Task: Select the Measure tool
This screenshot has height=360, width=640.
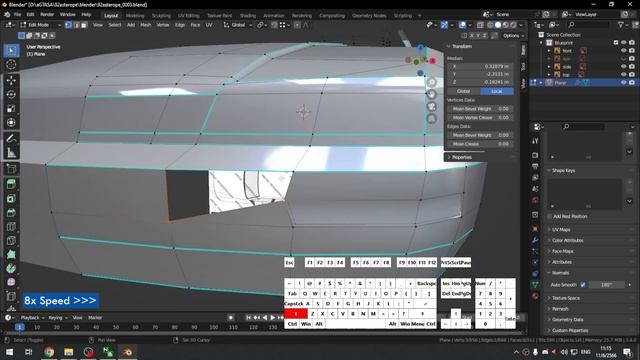Action: [11, 153]
